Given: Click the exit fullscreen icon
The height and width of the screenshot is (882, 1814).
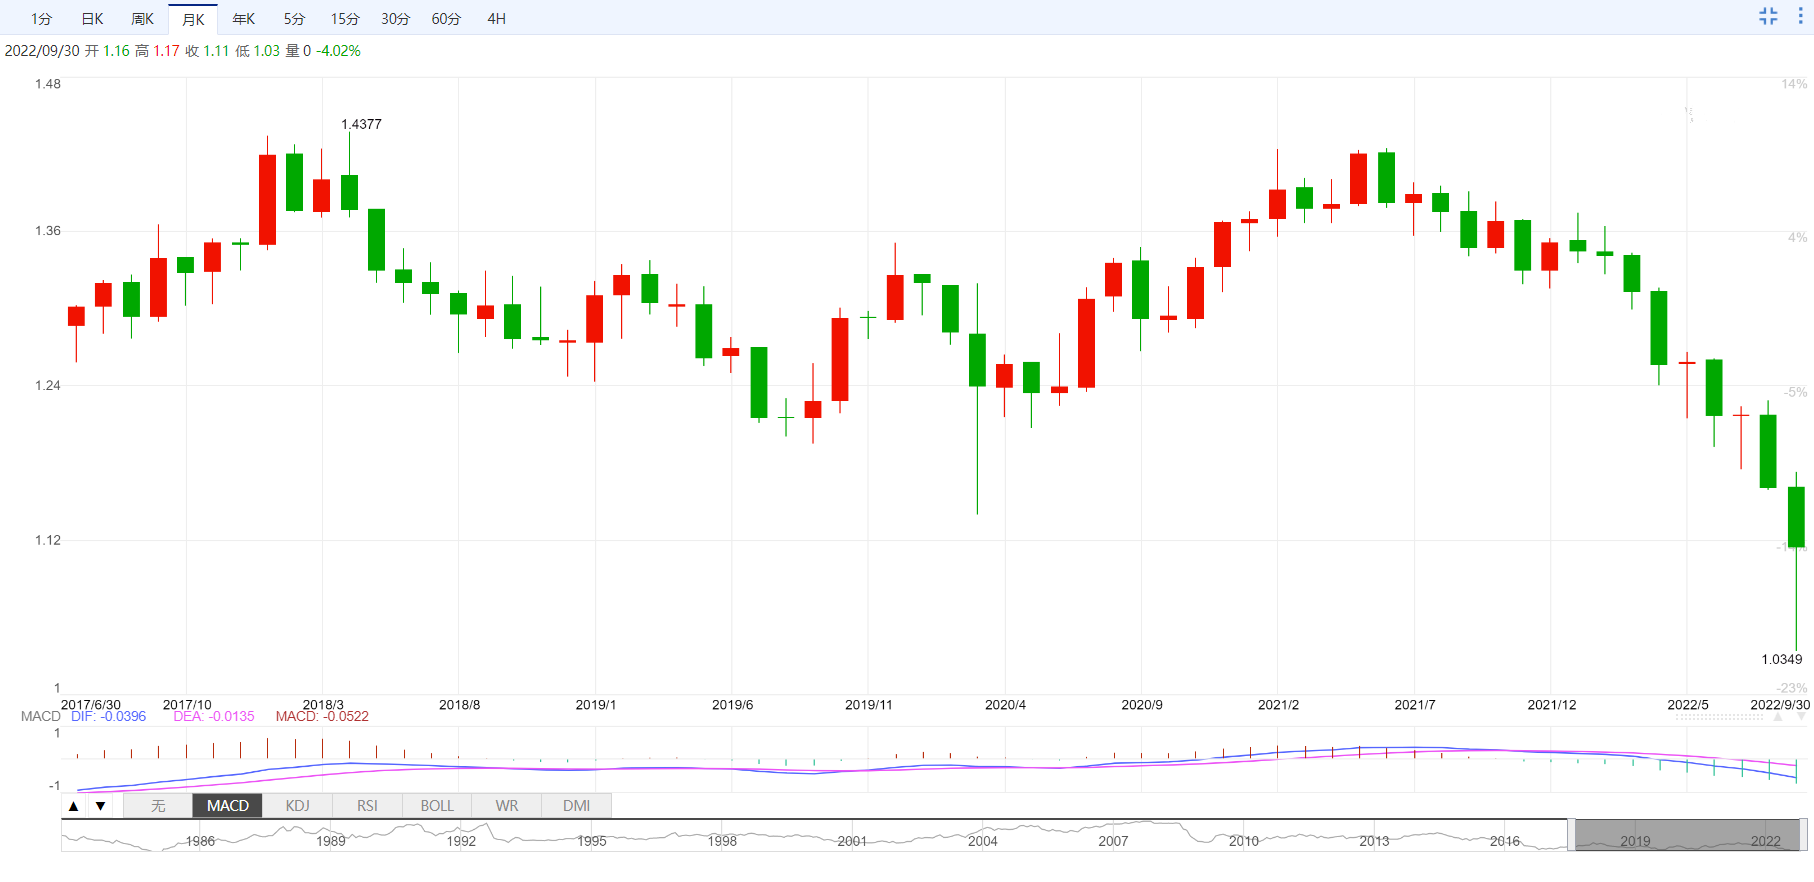Looking at the screenshot, I should click(1768, 16).
